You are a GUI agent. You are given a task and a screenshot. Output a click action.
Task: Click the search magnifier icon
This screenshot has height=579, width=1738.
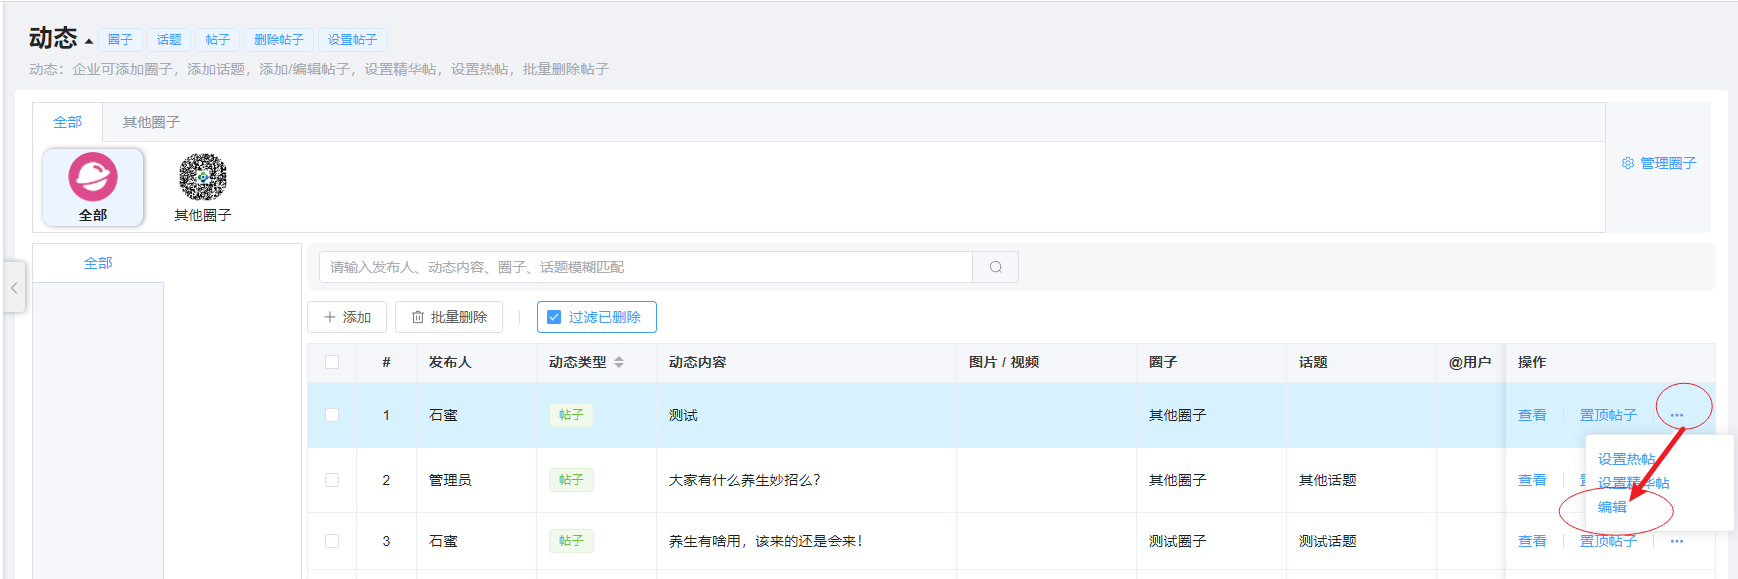[995, 267]
